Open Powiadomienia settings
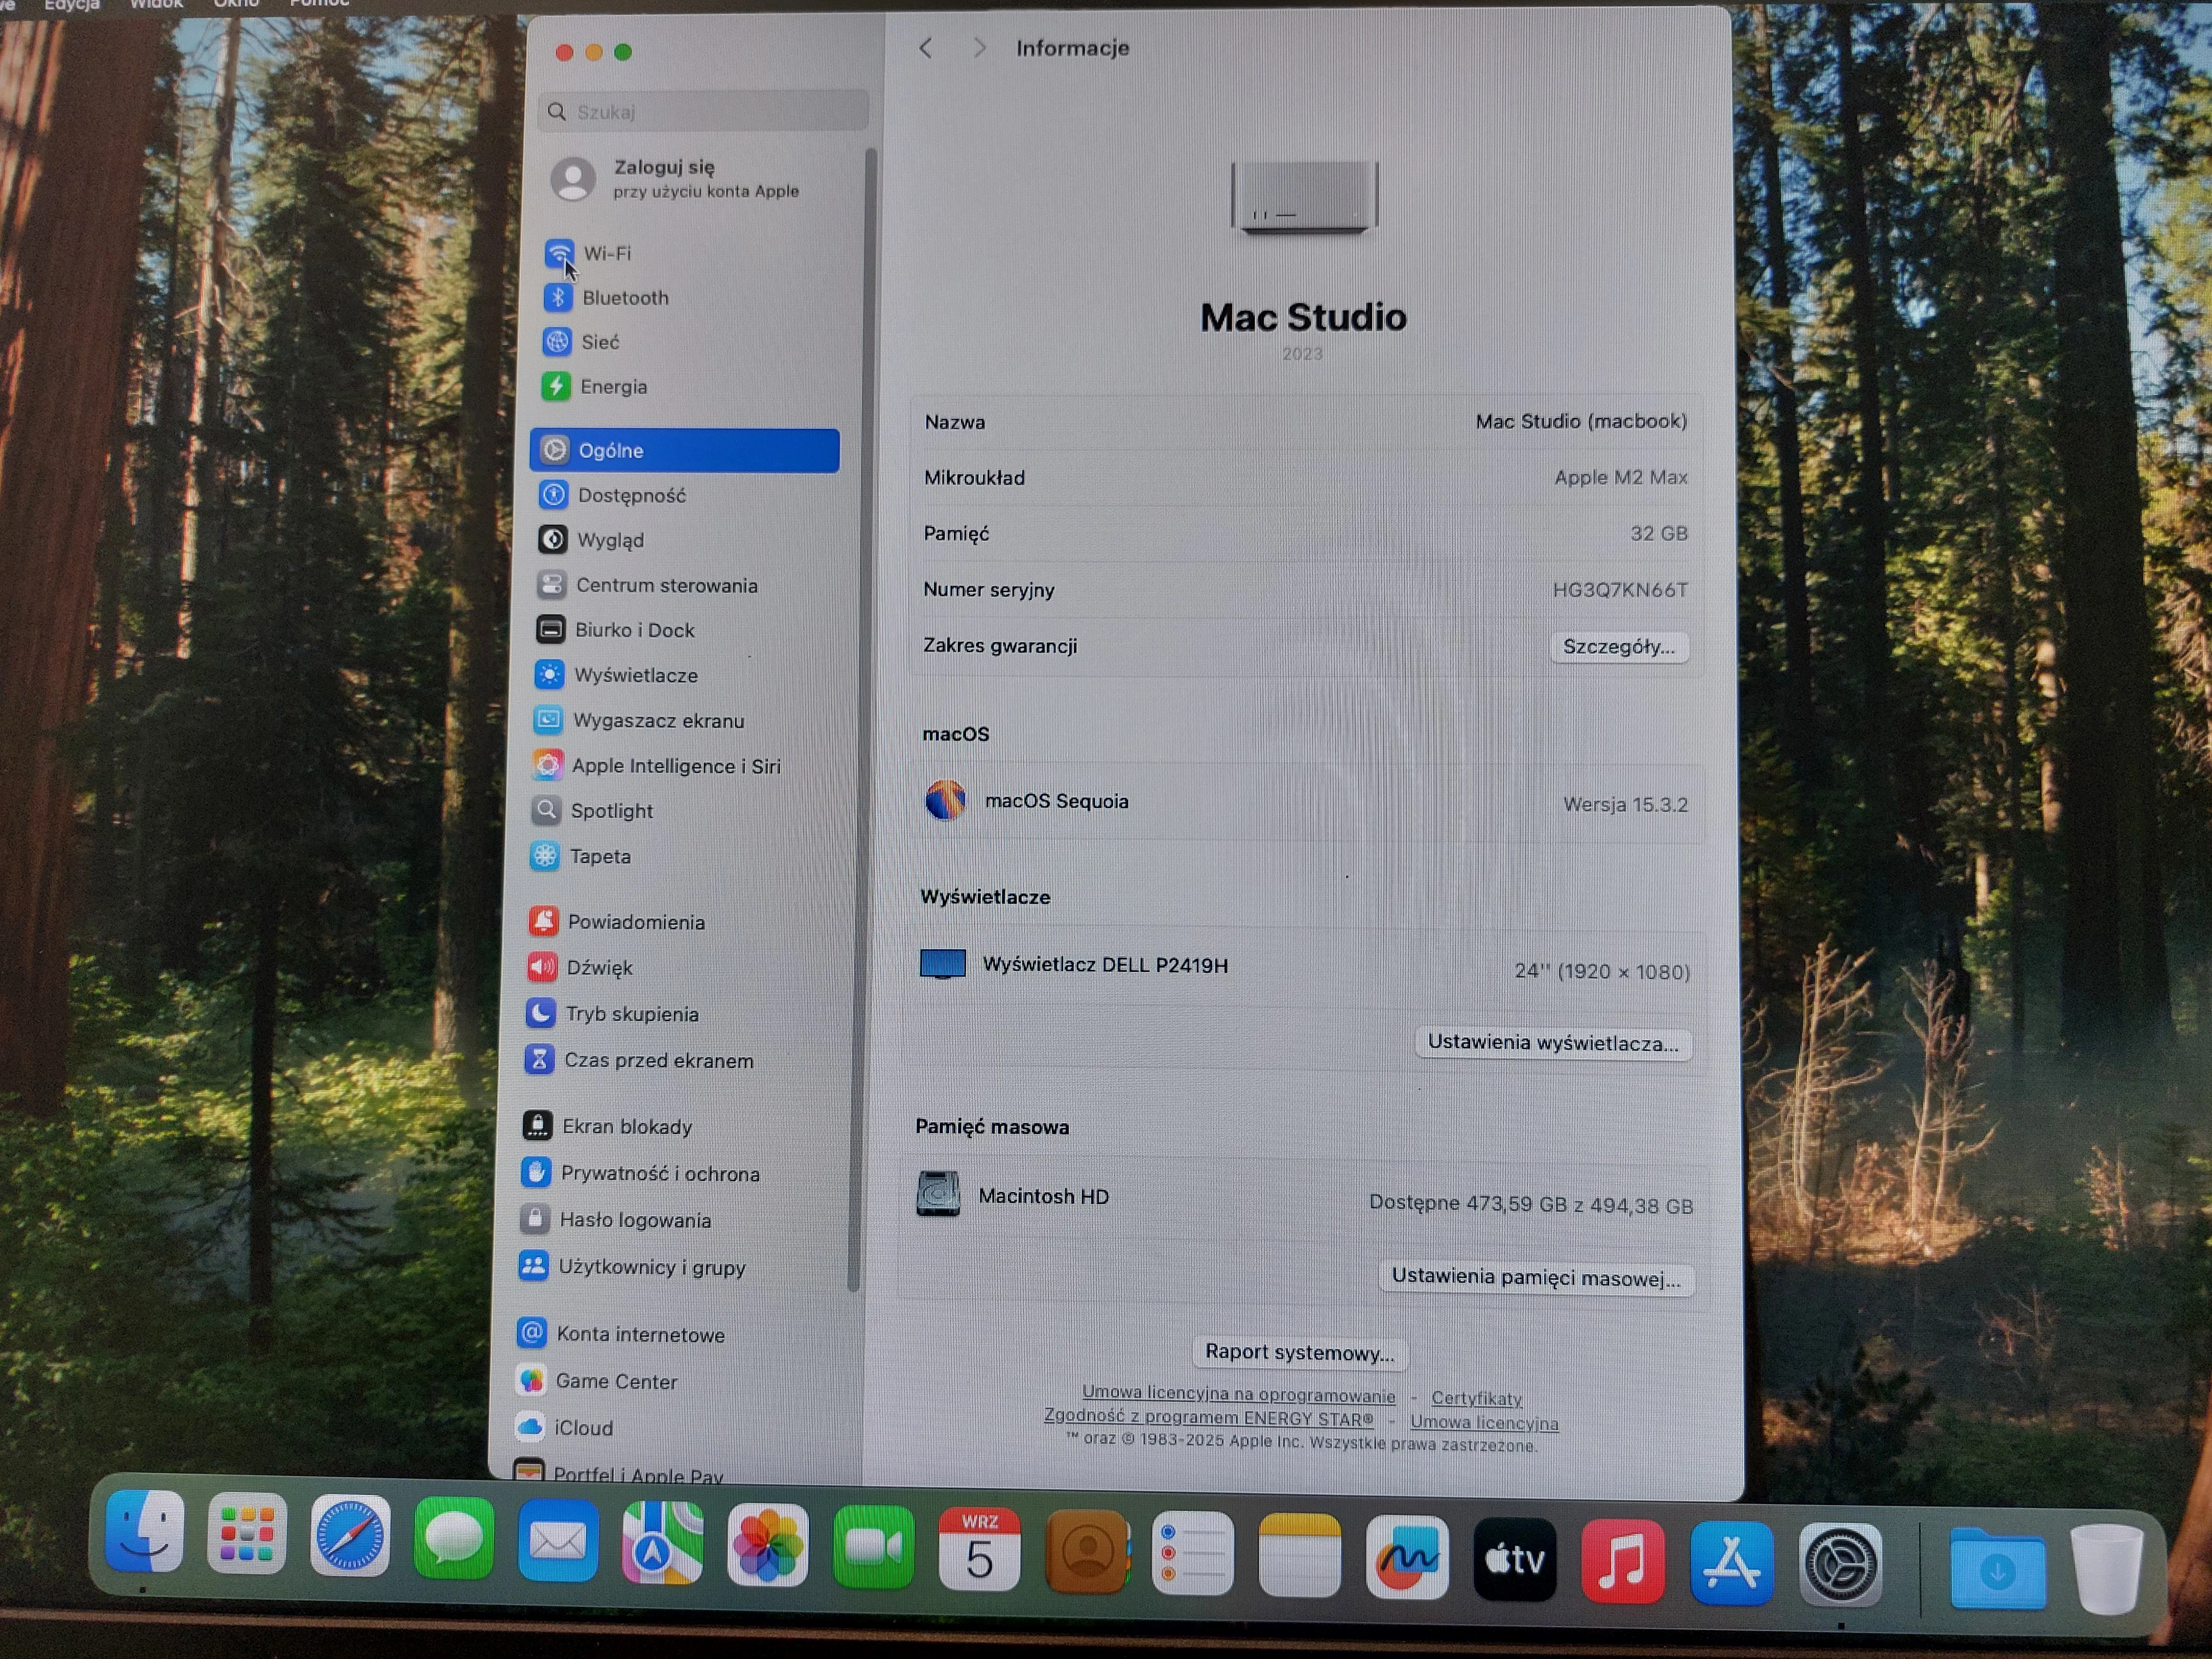This screenshot has width=2212, height=1659. 618,922
